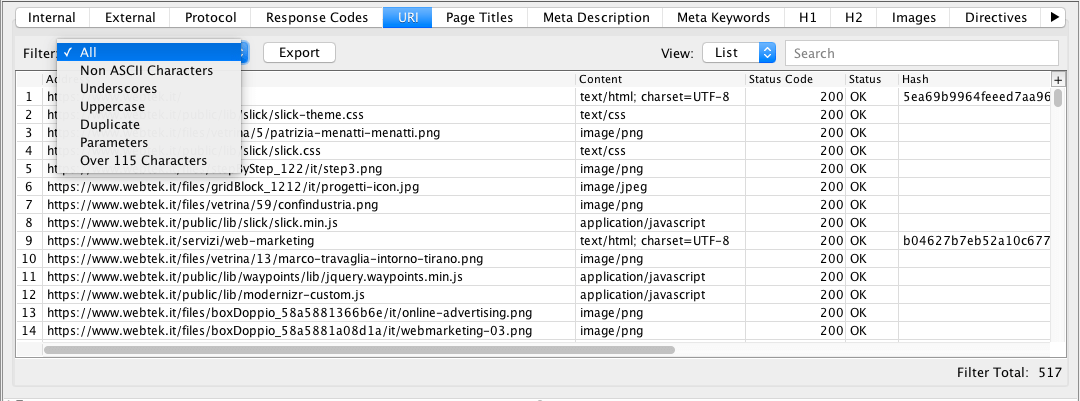
Task: Sort by Status Code column header
Action: (796, 79)
